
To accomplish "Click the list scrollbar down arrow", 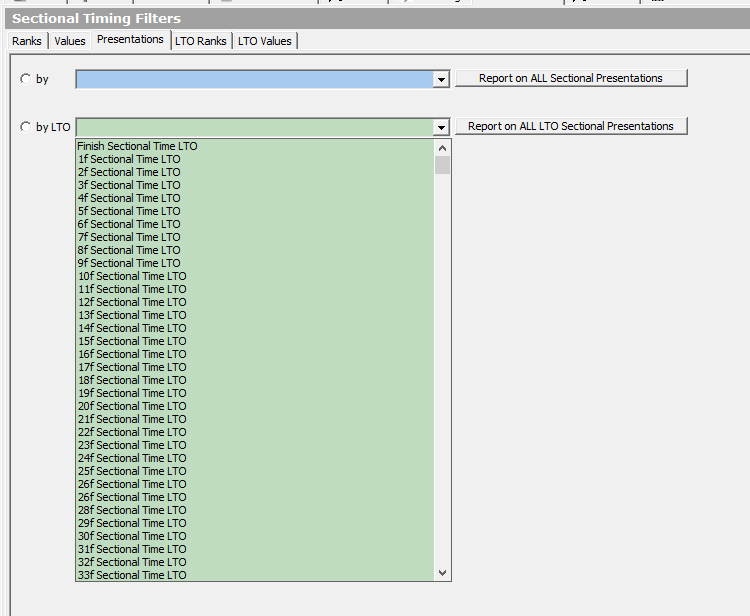I will (442, 572).
